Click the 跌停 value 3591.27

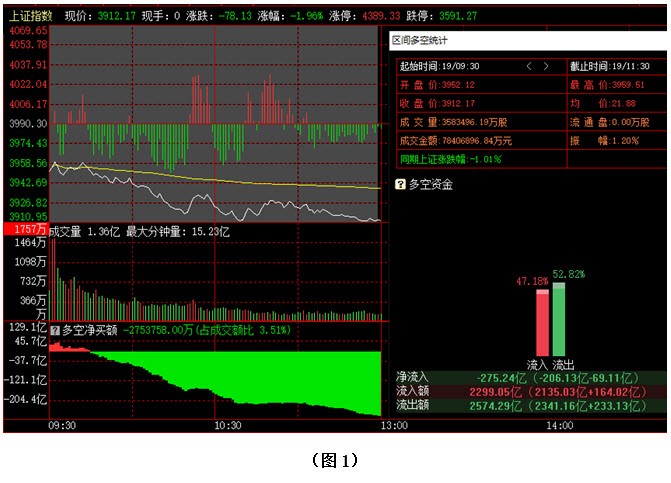(x=458, y=16)
